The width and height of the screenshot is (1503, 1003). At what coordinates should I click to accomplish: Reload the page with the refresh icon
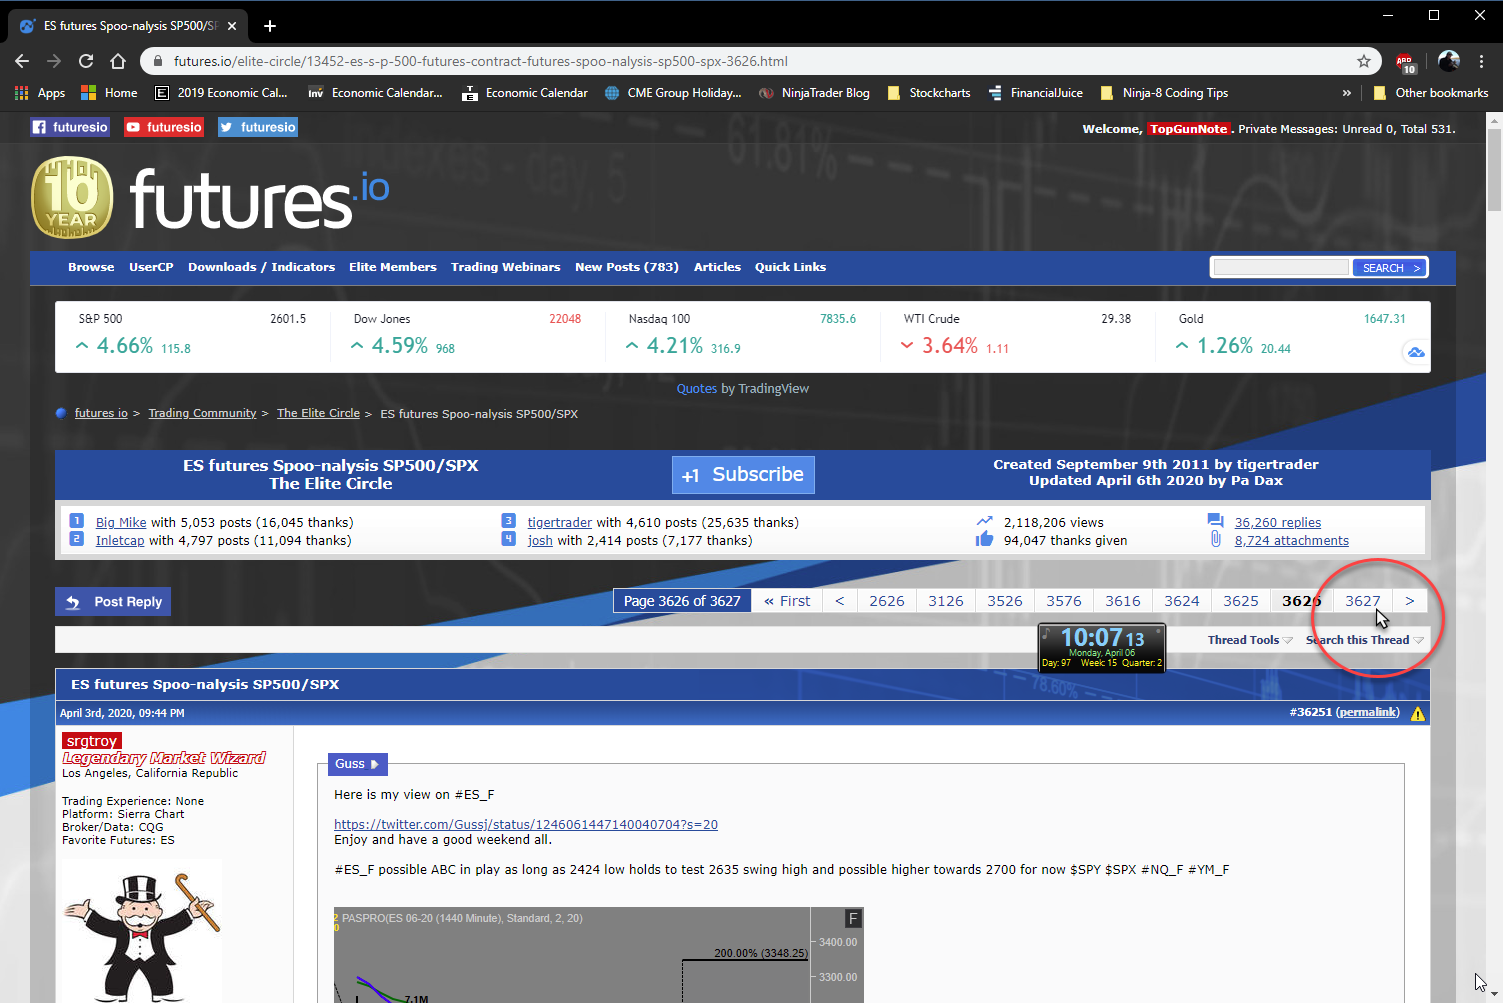coord(86,61)
